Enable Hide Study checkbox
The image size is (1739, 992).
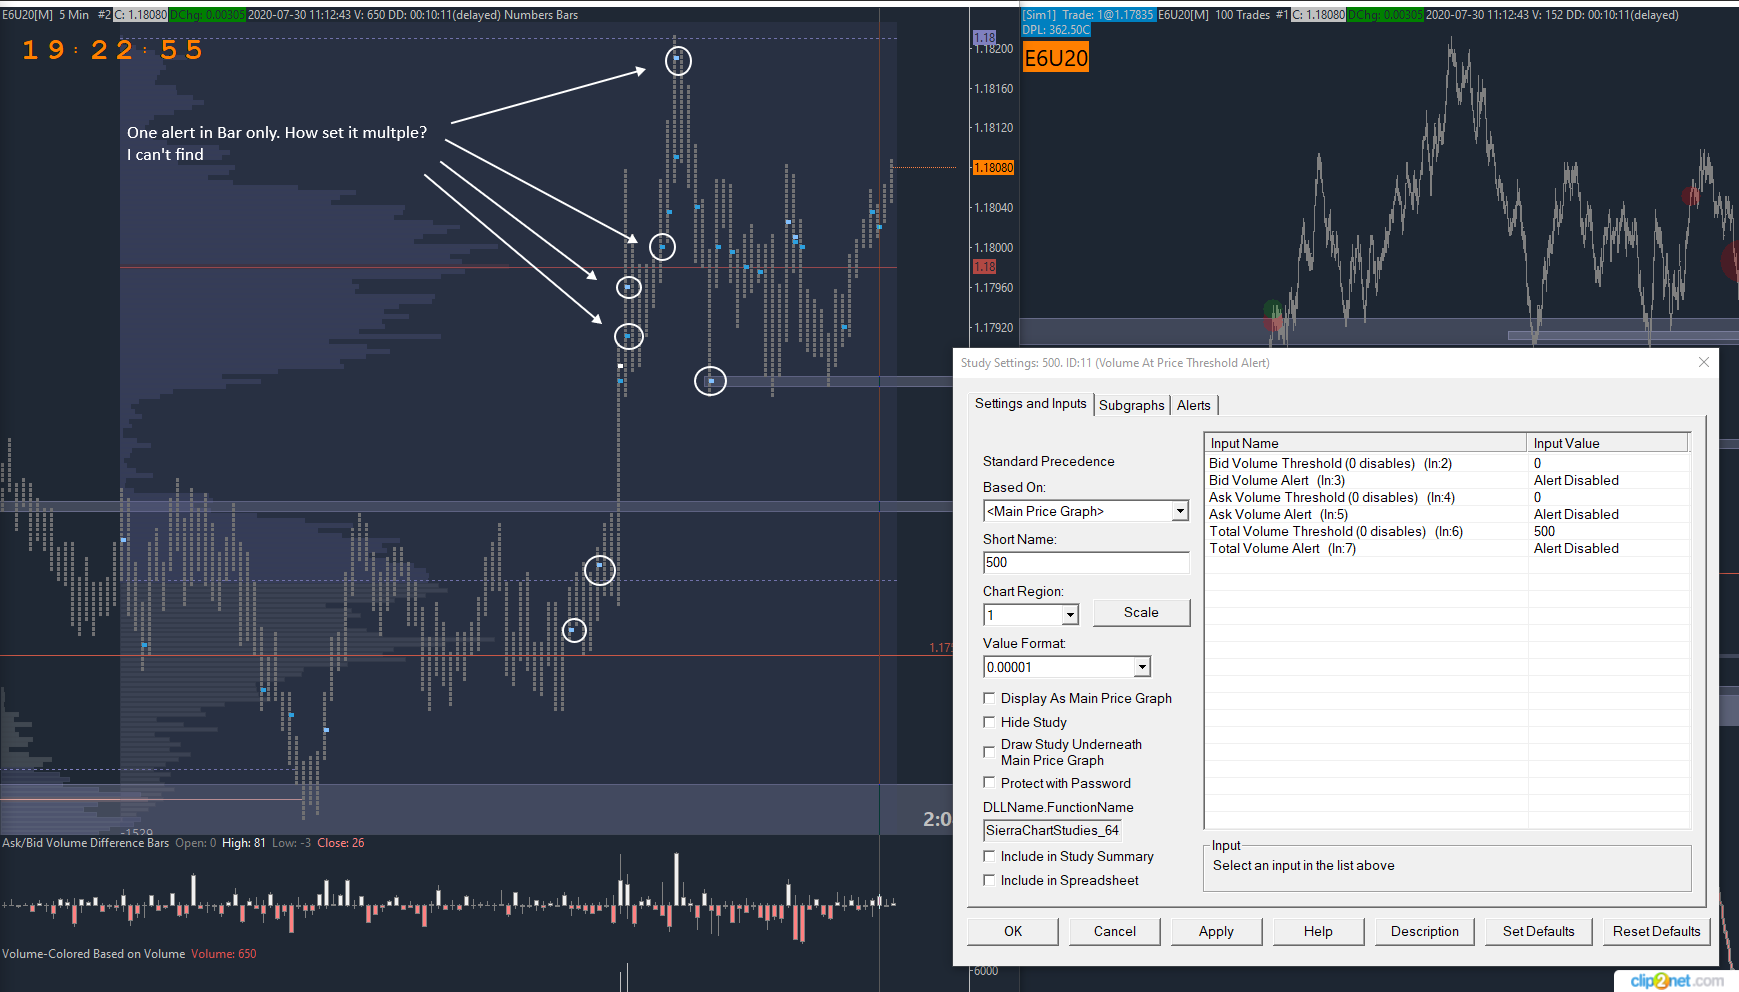pos(989,722)
